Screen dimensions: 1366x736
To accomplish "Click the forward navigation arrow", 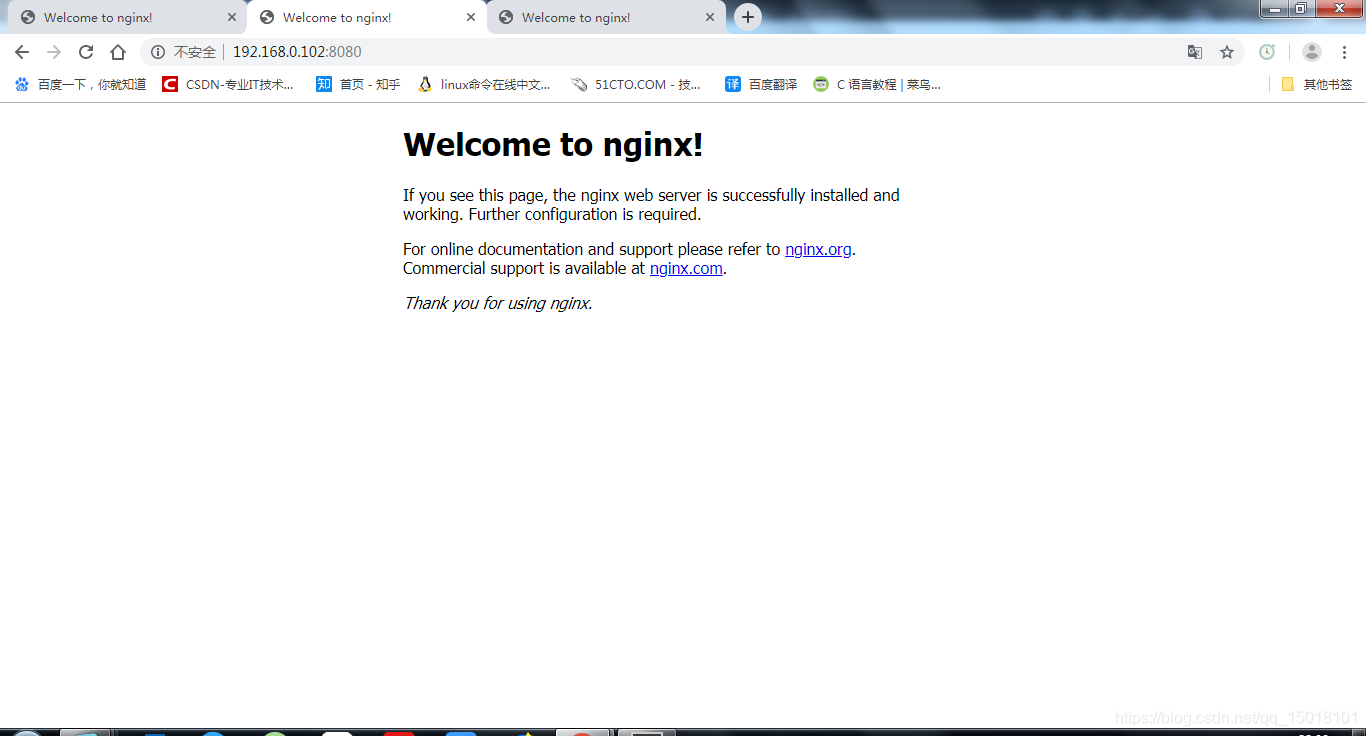I will tap(54, 52).
